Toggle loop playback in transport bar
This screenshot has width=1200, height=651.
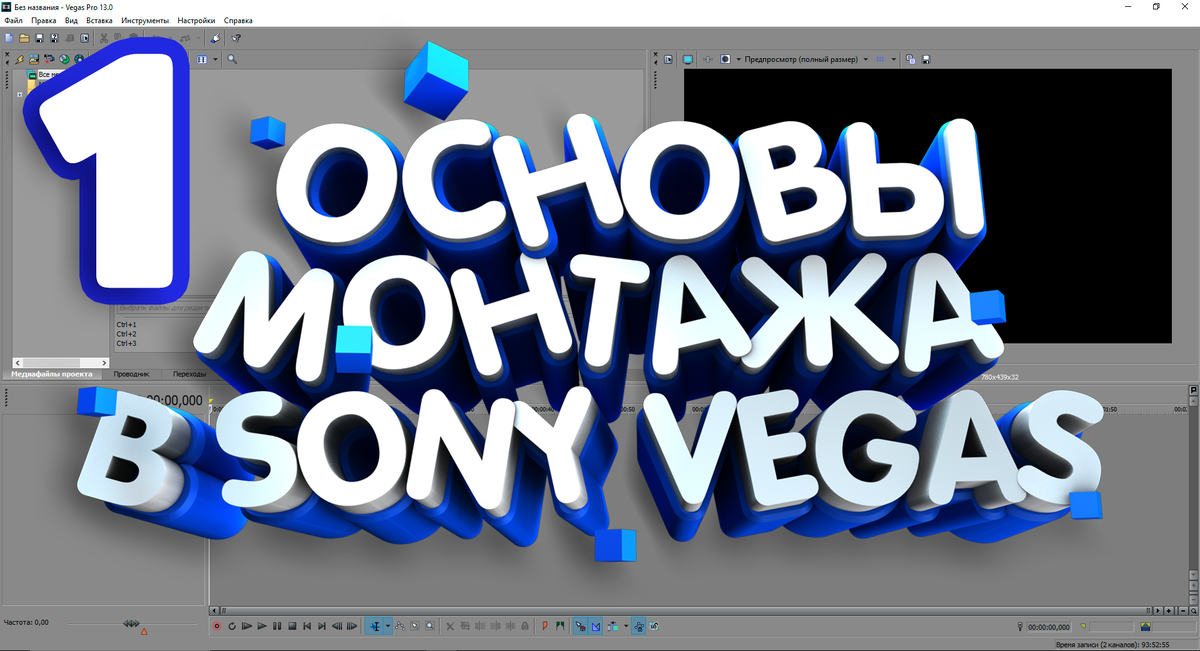[x=232, y=626]
